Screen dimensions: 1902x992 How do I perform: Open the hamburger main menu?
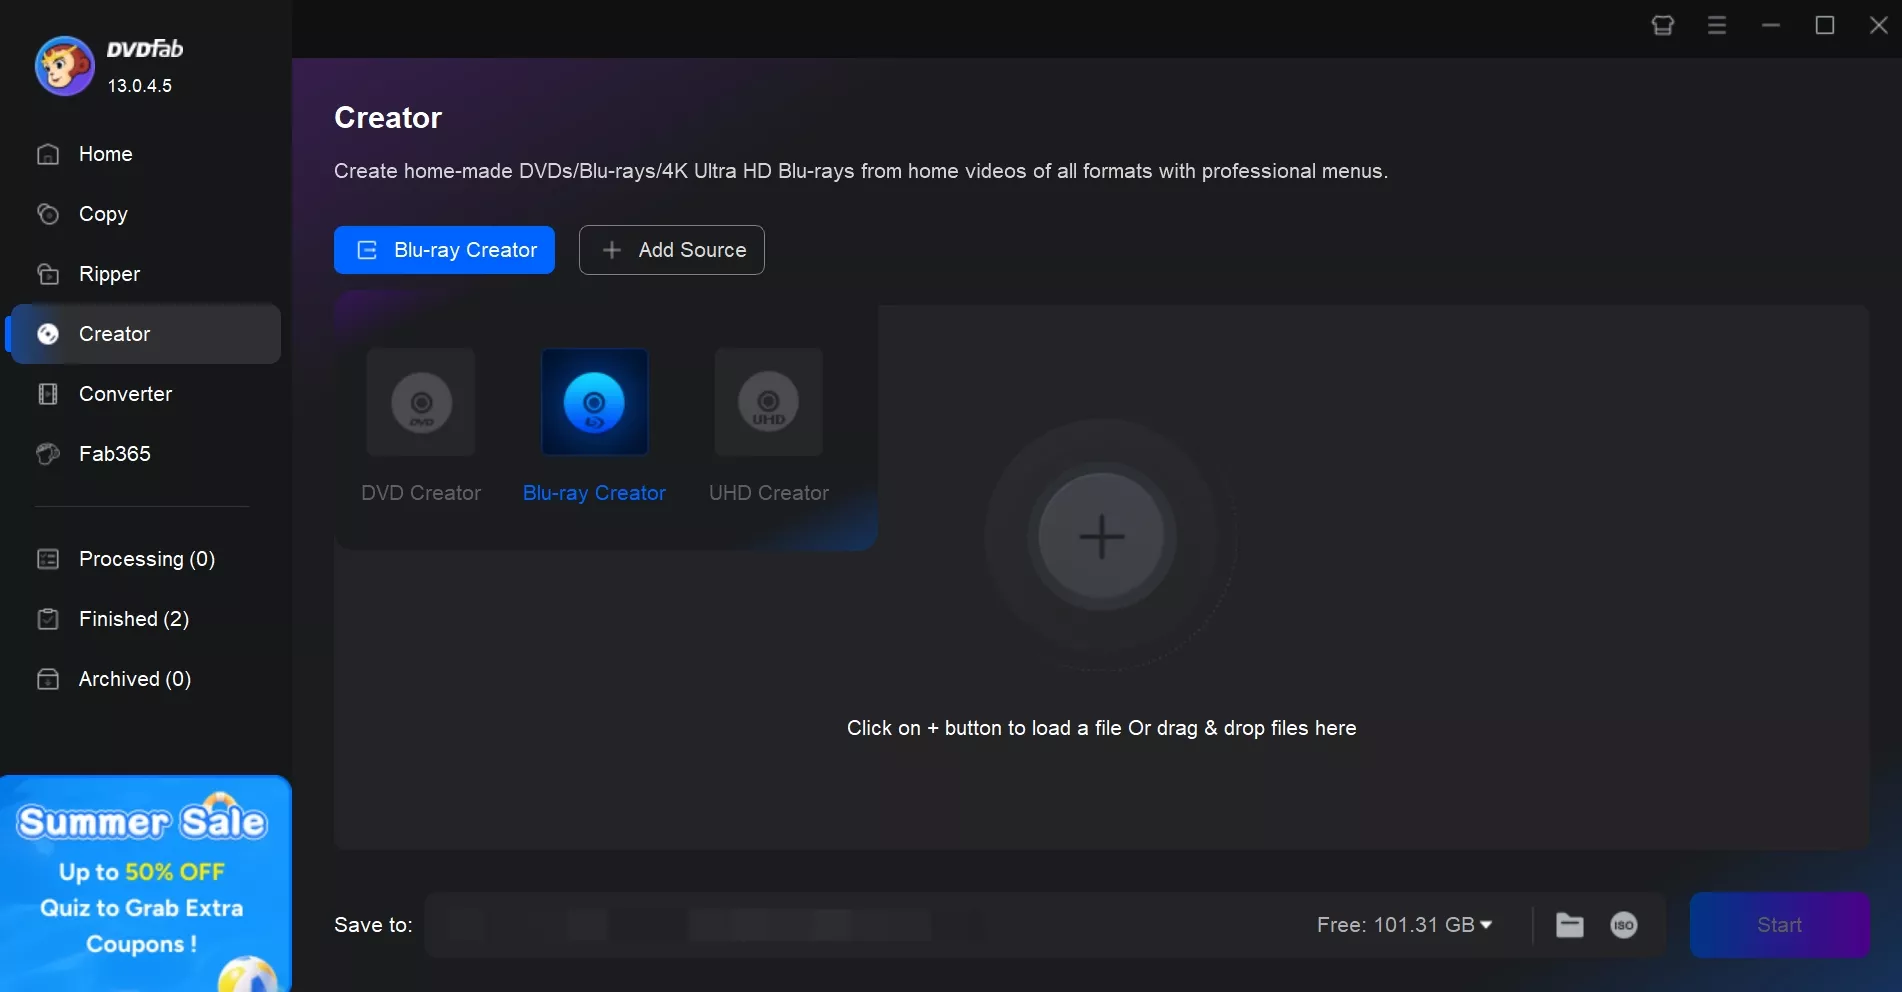1717,25
